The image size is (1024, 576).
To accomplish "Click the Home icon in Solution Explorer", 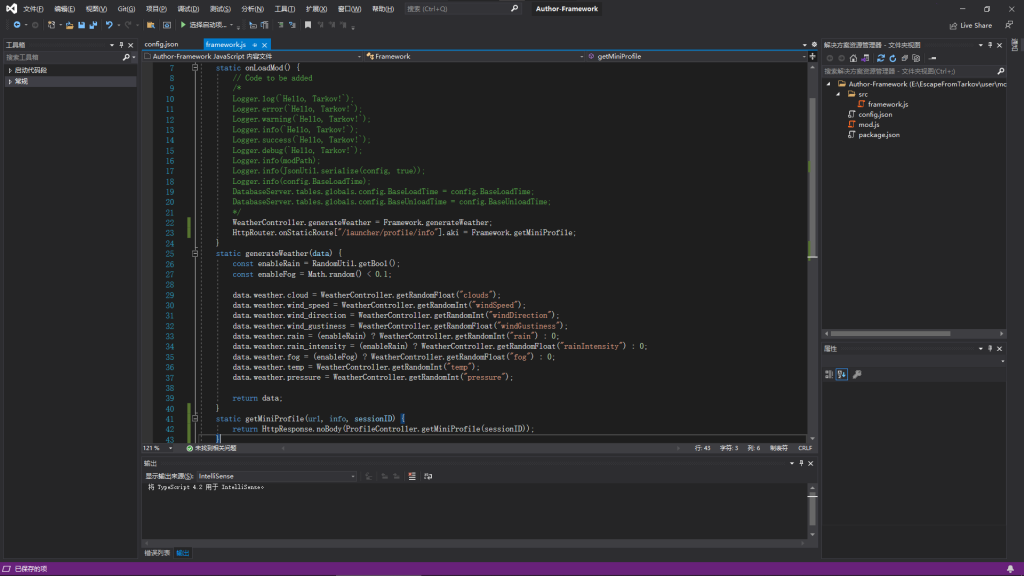I will (853, 58).
